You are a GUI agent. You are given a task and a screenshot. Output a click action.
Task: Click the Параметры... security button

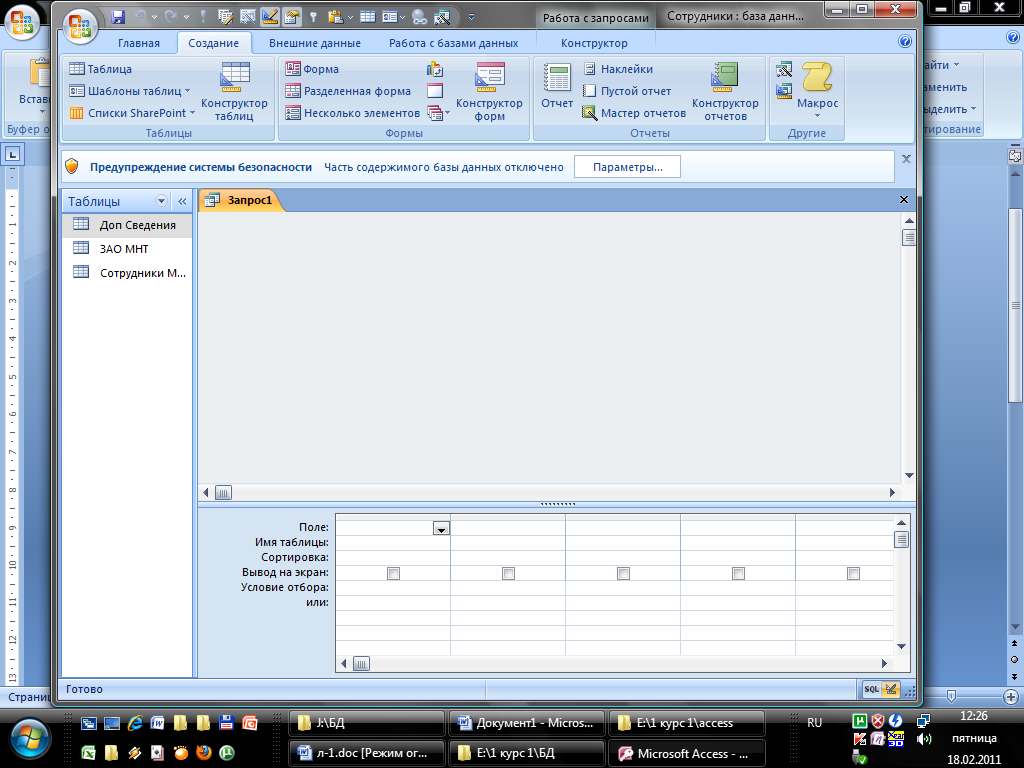627,167
